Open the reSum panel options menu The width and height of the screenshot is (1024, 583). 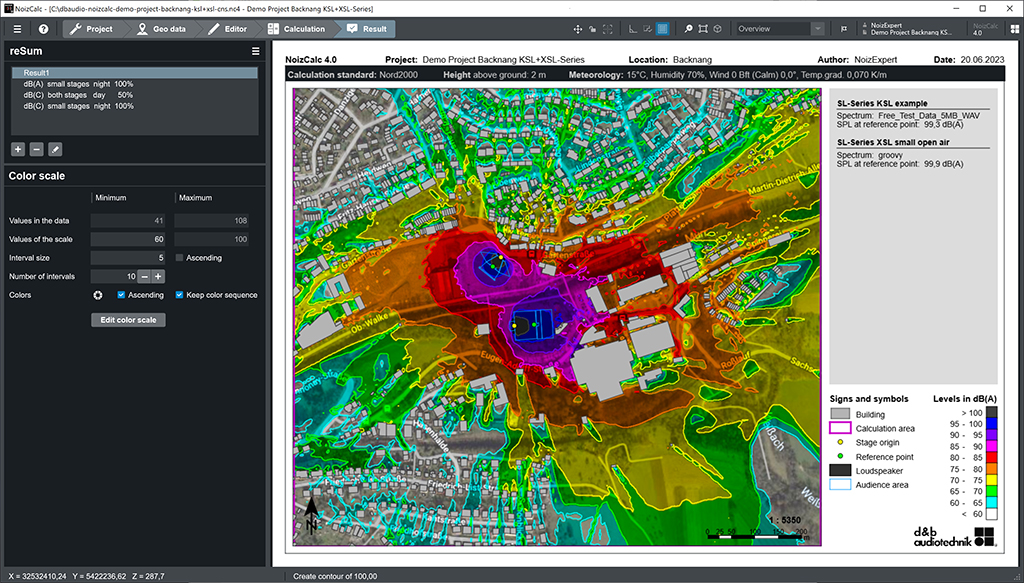(256, 51)
